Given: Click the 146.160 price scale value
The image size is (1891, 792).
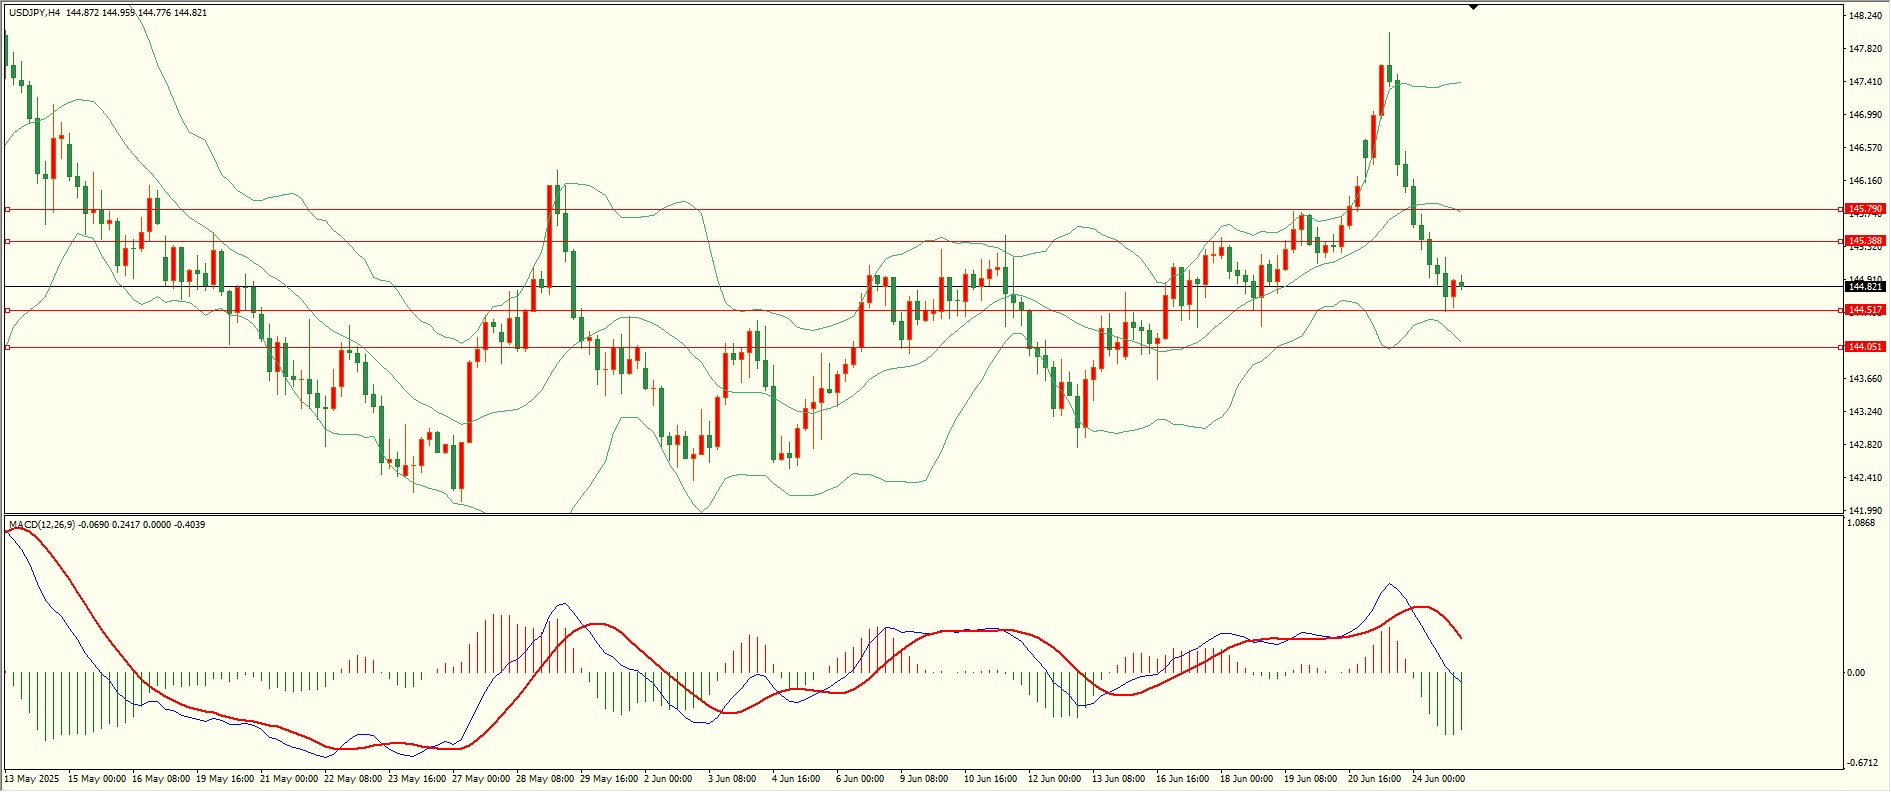Looking at the screenshot, I should [x=1865, y=181].
